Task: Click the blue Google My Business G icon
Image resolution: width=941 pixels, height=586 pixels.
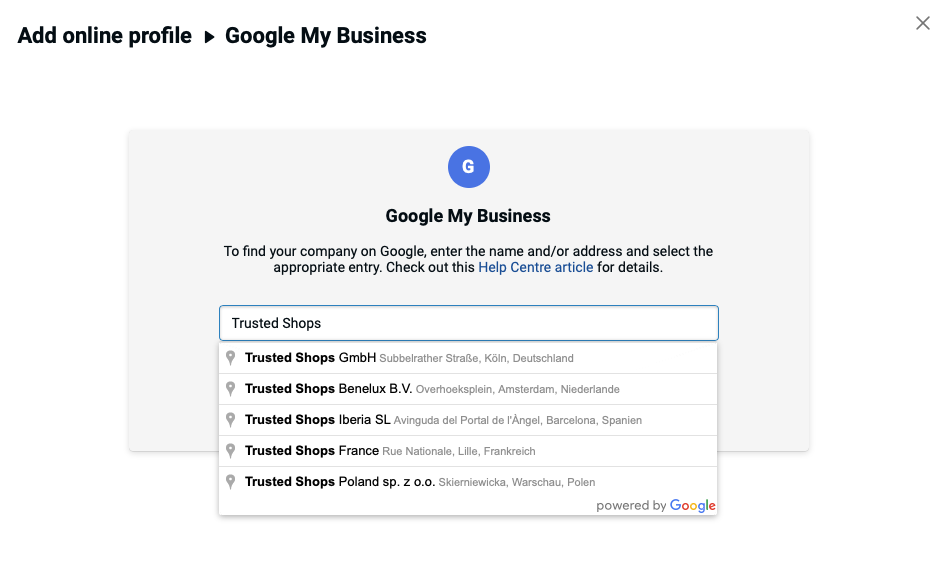Action: pyautogui.click(x=469, y=167)
